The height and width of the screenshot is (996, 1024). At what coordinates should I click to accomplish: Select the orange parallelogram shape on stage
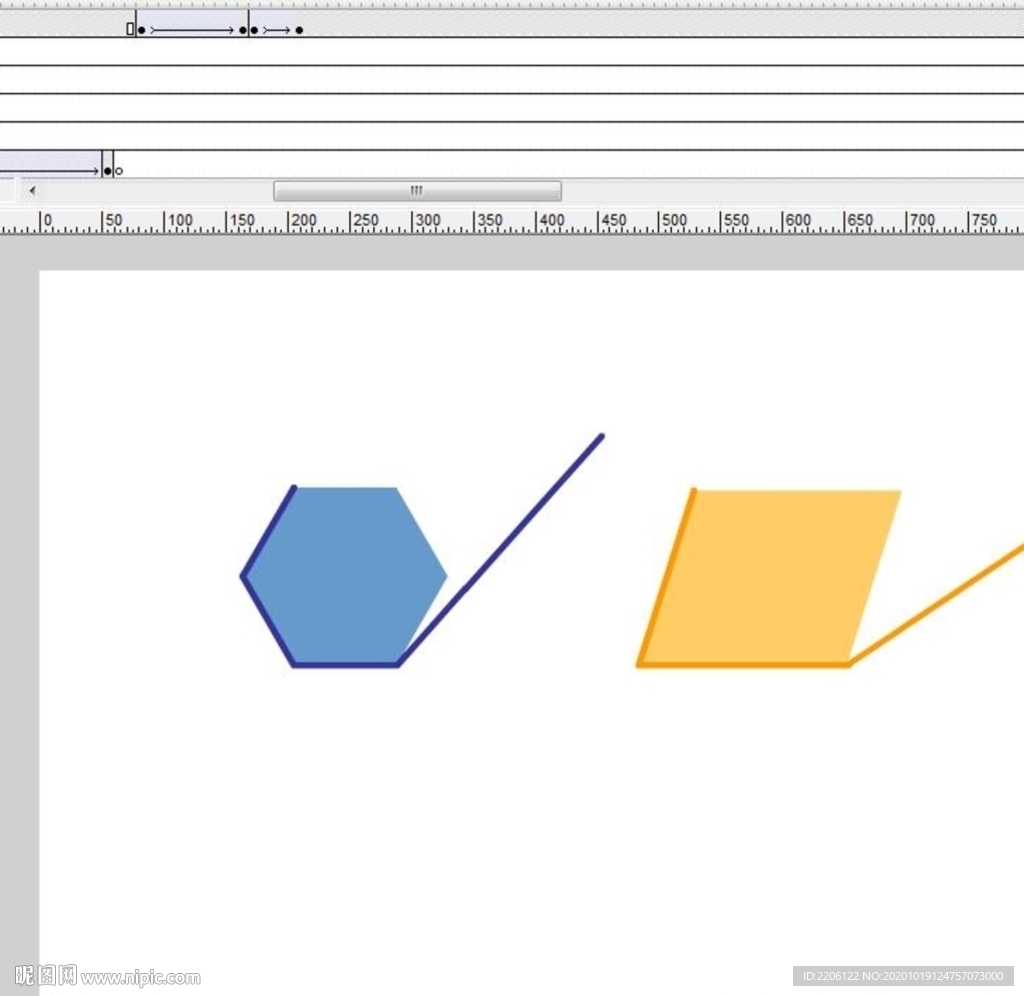(771, 577)
